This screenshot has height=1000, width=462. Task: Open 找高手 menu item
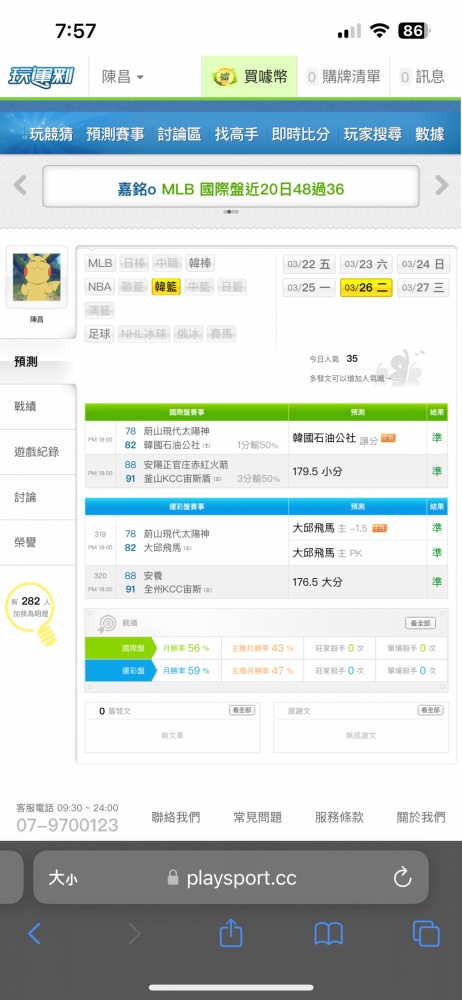[x=237, y=134]
